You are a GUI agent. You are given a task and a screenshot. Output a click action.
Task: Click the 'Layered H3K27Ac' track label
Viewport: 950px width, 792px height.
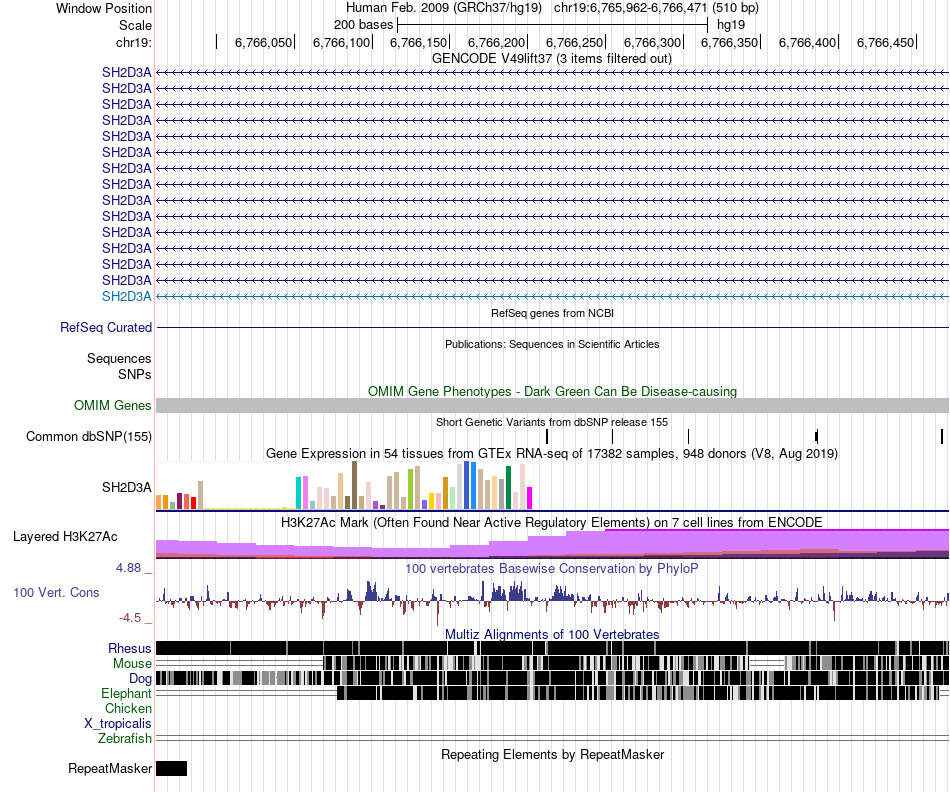tap(65, 536)
